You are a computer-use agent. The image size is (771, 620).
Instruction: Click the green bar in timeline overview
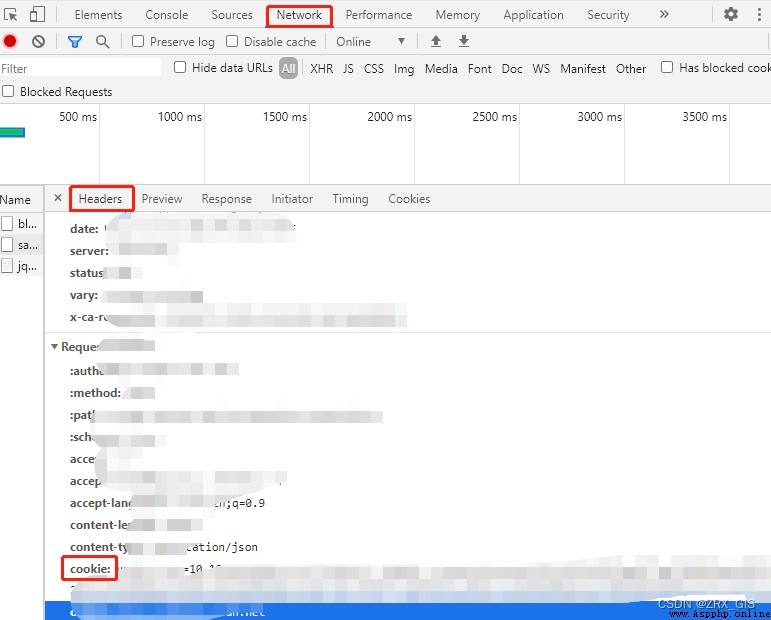click(12, 132)
